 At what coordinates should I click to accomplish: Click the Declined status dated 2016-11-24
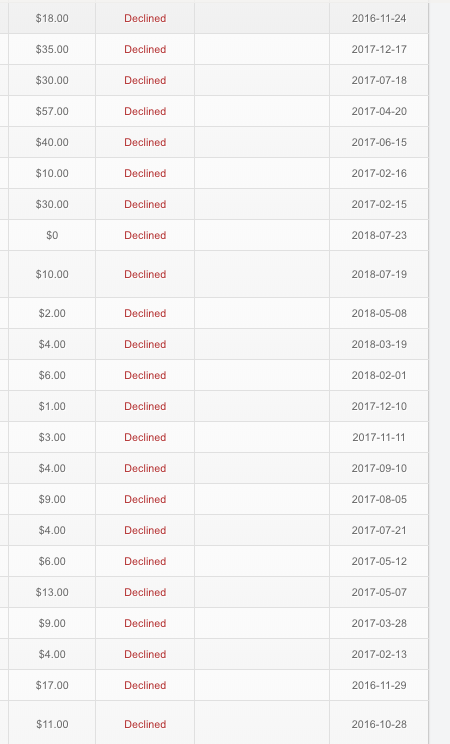pyautogui.click(x=145, y=19)
